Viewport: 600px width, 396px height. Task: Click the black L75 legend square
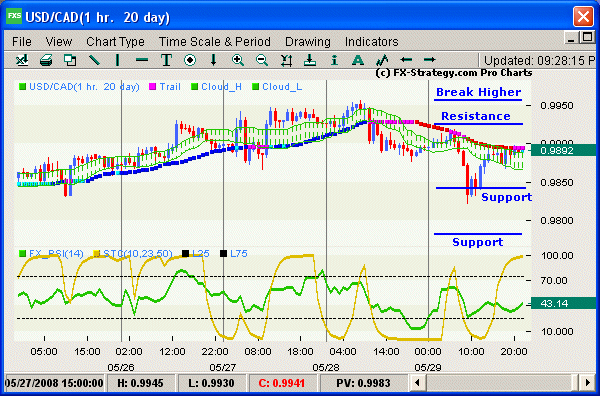pyautogui.click(x=223, y=253)
